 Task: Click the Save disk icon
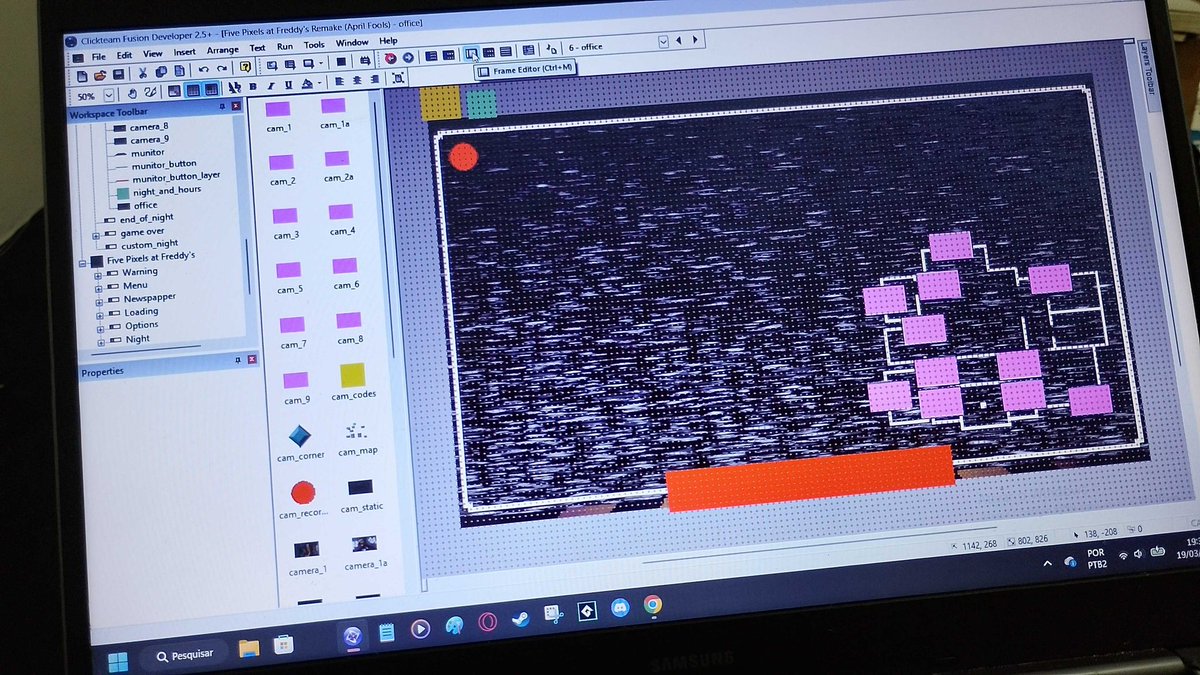(x=118, y=75)
